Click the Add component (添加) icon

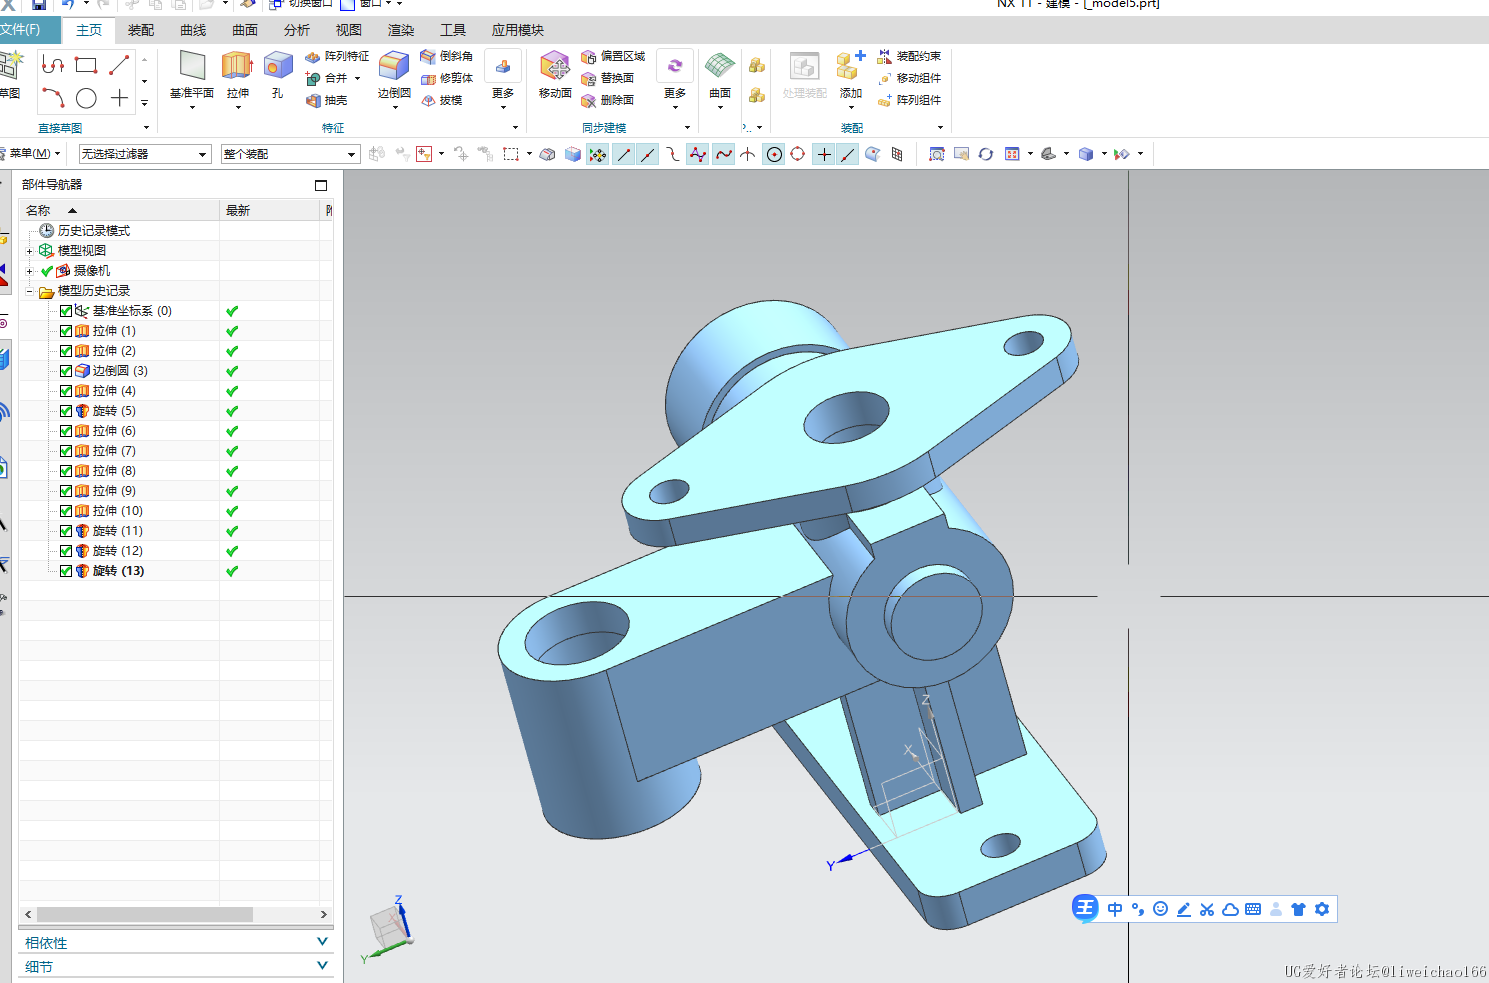(x=851, y=66)
